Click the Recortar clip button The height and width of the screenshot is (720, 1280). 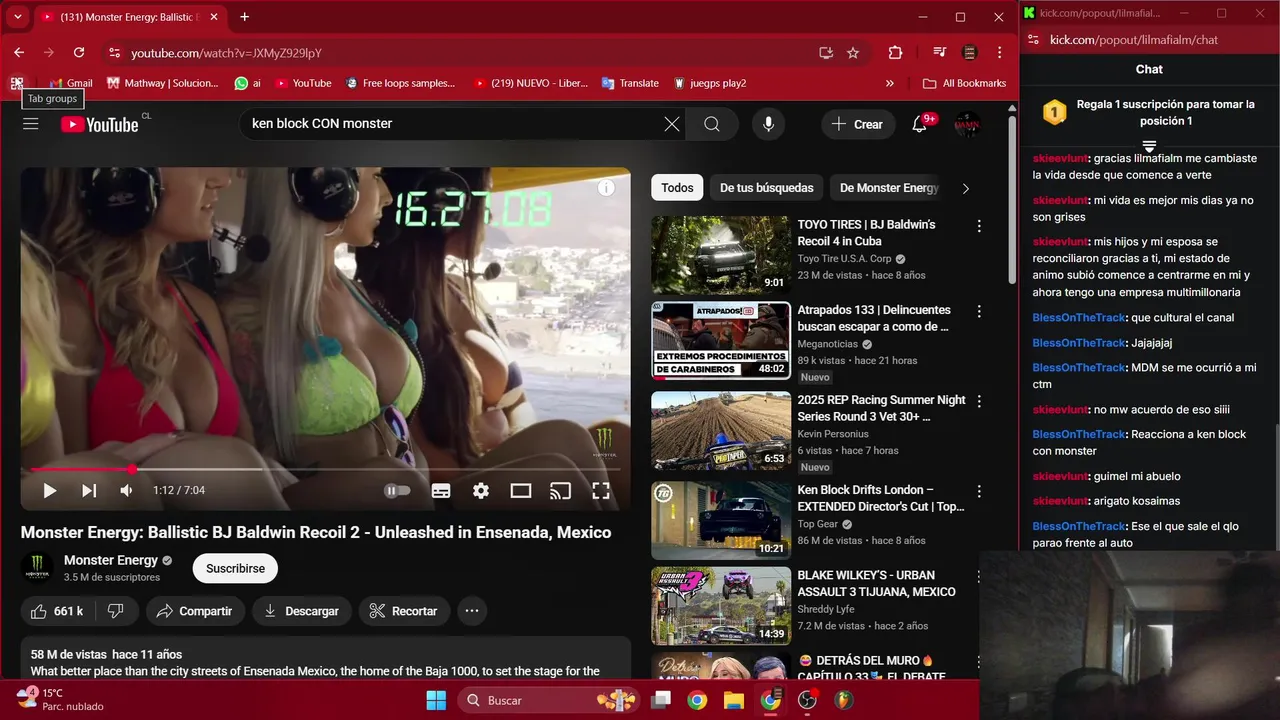click(x=404, y=611)
